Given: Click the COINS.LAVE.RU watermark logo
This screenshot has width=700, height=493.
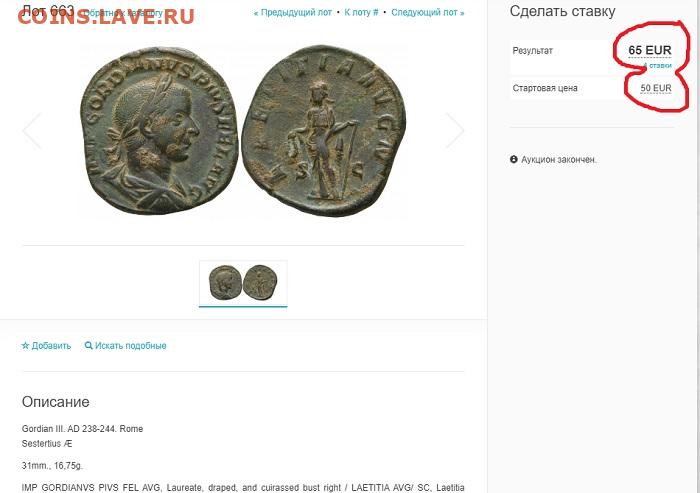Looking at the screenshot, I should pyautogui.click(x=106, y=16).
